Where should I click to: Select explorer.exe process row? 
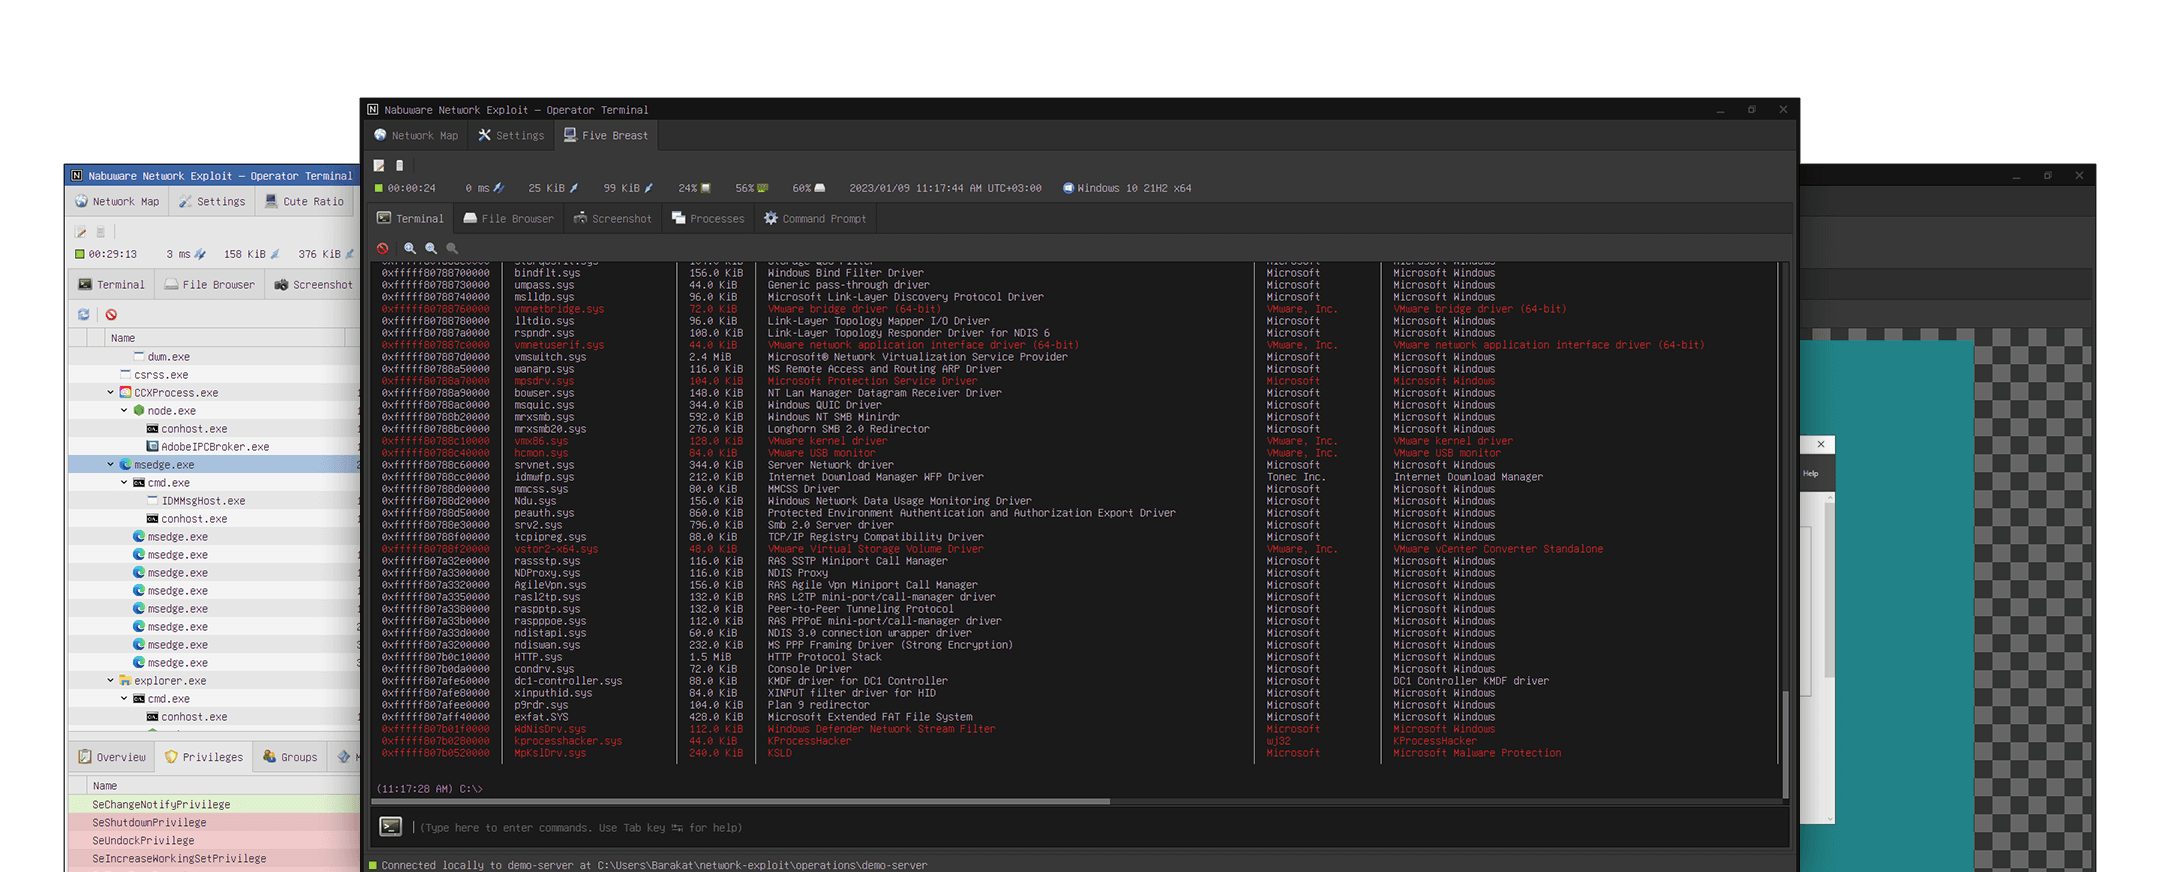[x=214, y=681]
